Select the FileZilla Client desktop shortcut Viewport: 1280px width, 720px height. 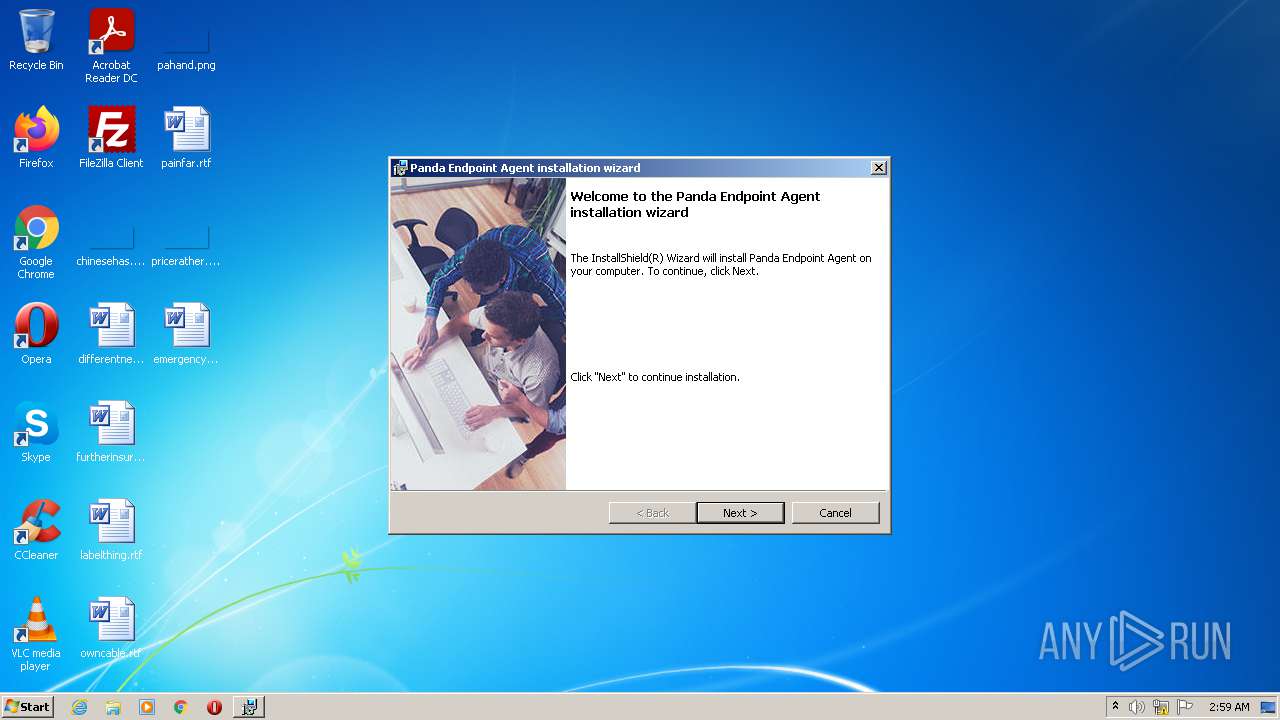click(x=111, y=138)
